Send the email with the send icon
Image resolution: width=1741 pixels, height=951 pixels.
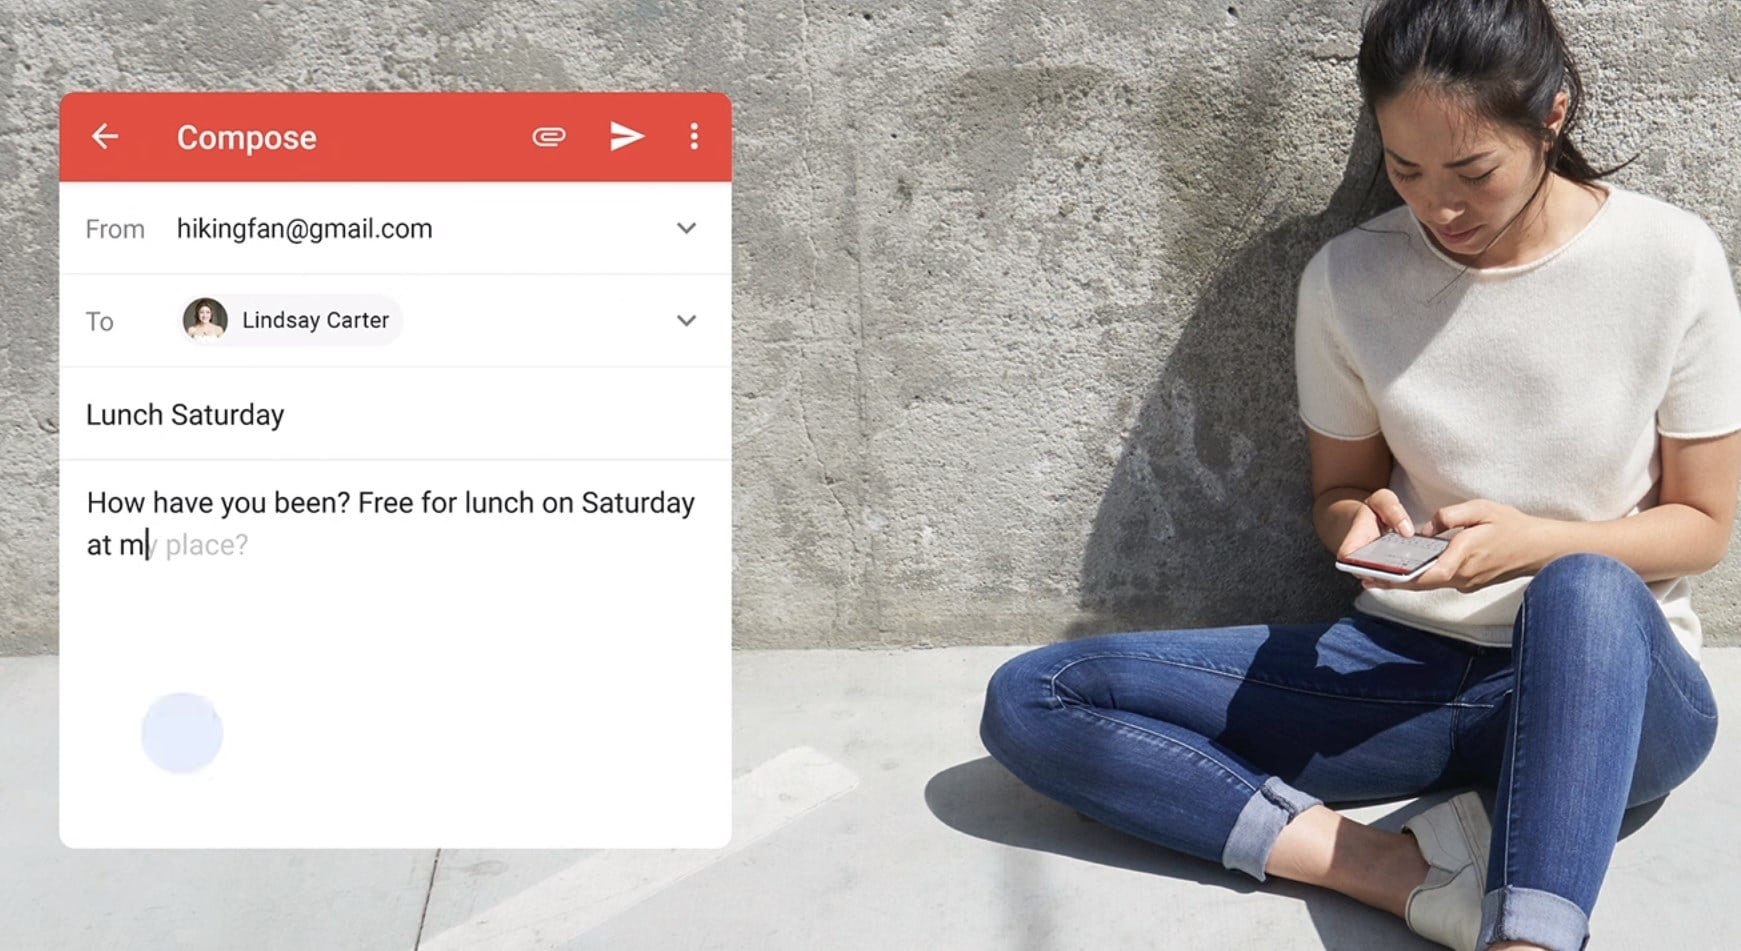pyautogui.click(x=627, y=136)
